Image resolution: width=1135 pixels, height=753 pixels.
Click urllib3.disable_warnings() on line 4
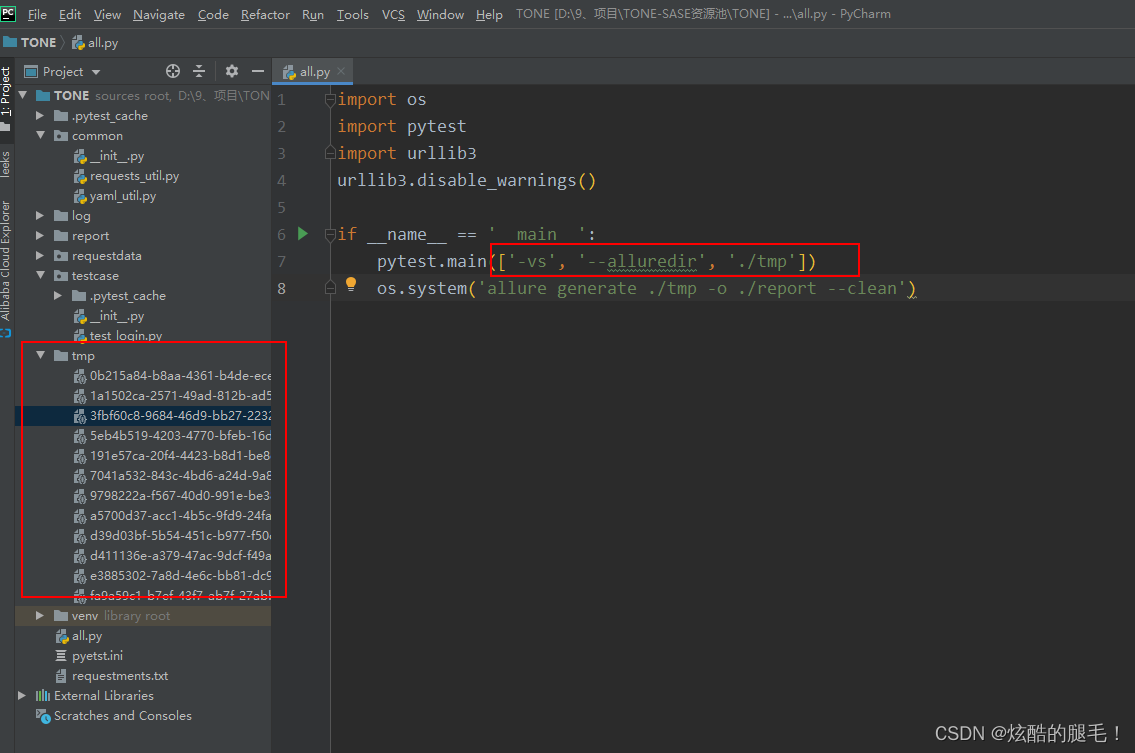(466, 180)
